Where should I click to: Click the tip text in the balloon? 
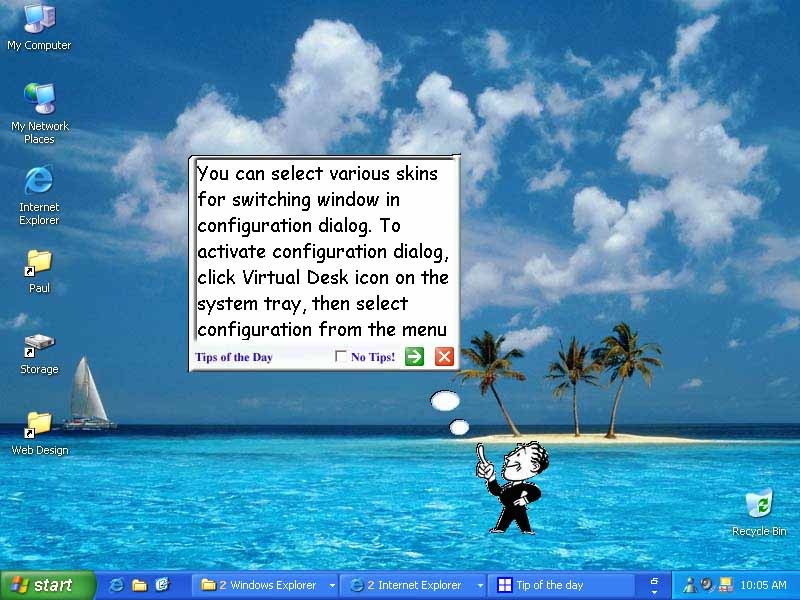(x=322, y=251)
